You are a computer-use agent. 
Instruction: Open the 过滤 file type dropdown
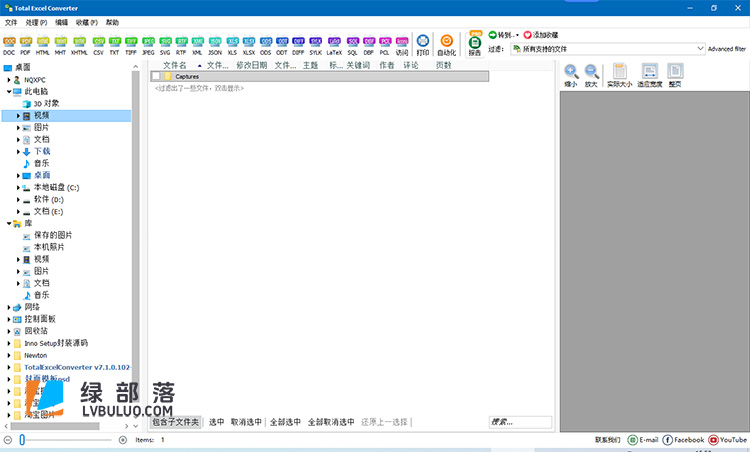[700, 49]
